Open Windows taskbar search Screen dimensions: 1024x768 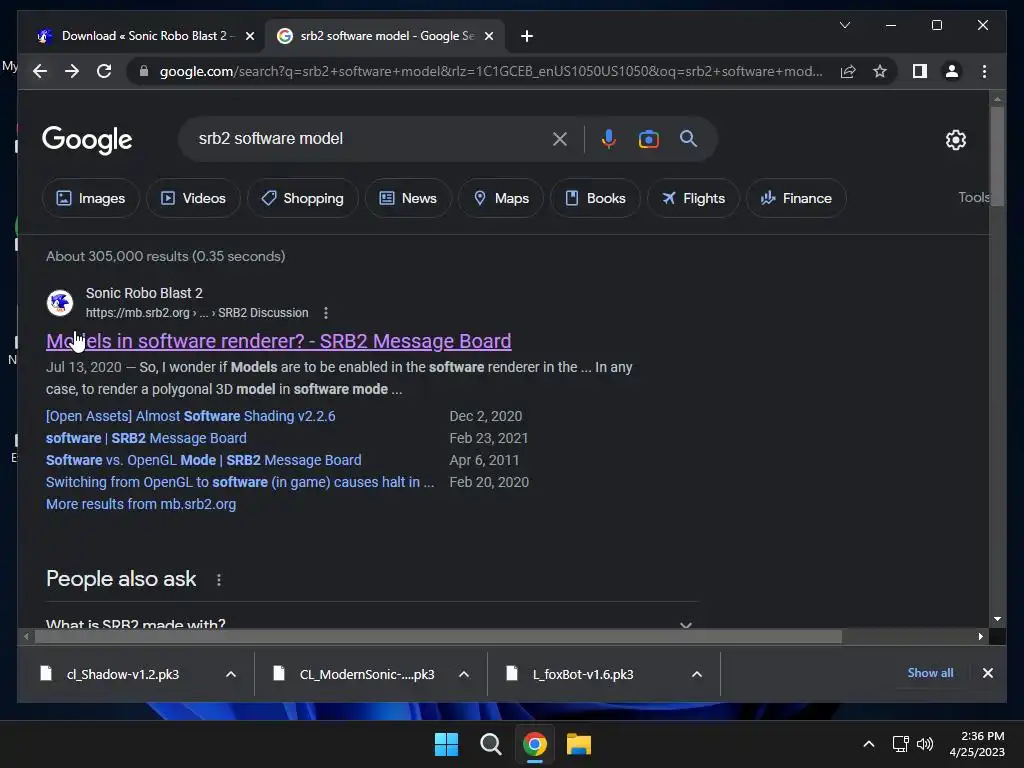490,744
